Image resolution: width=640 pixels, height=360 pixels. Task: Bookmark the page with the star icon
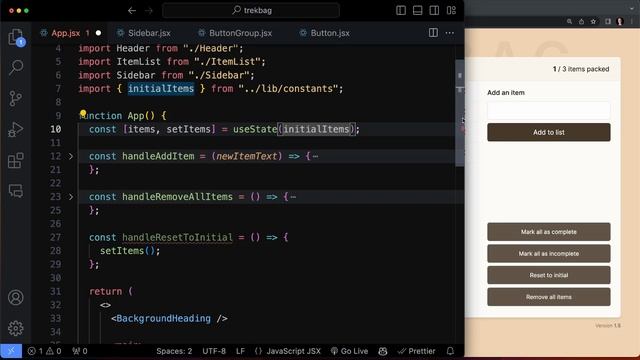593,22
